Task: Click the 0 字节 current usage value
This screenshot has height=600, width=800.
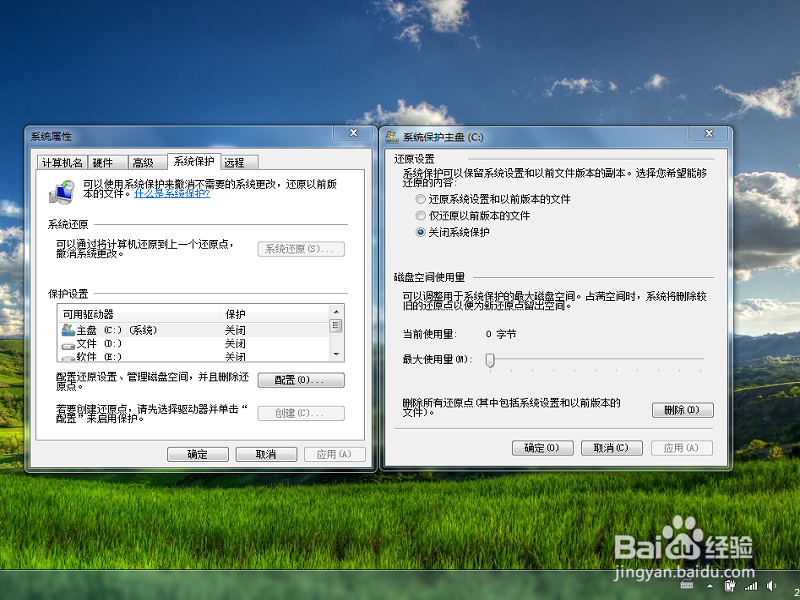Action: [x=501, y=334]
